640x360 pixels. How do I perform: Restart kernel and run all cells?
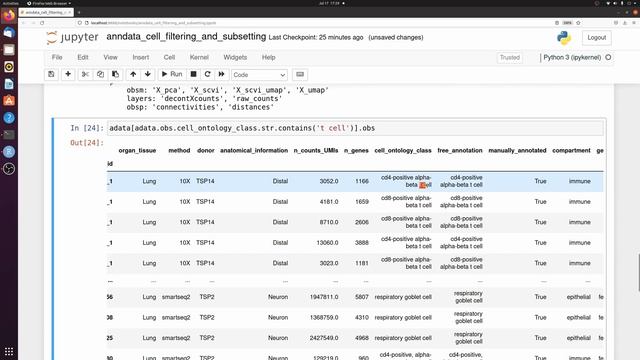[x=221, y=74]
